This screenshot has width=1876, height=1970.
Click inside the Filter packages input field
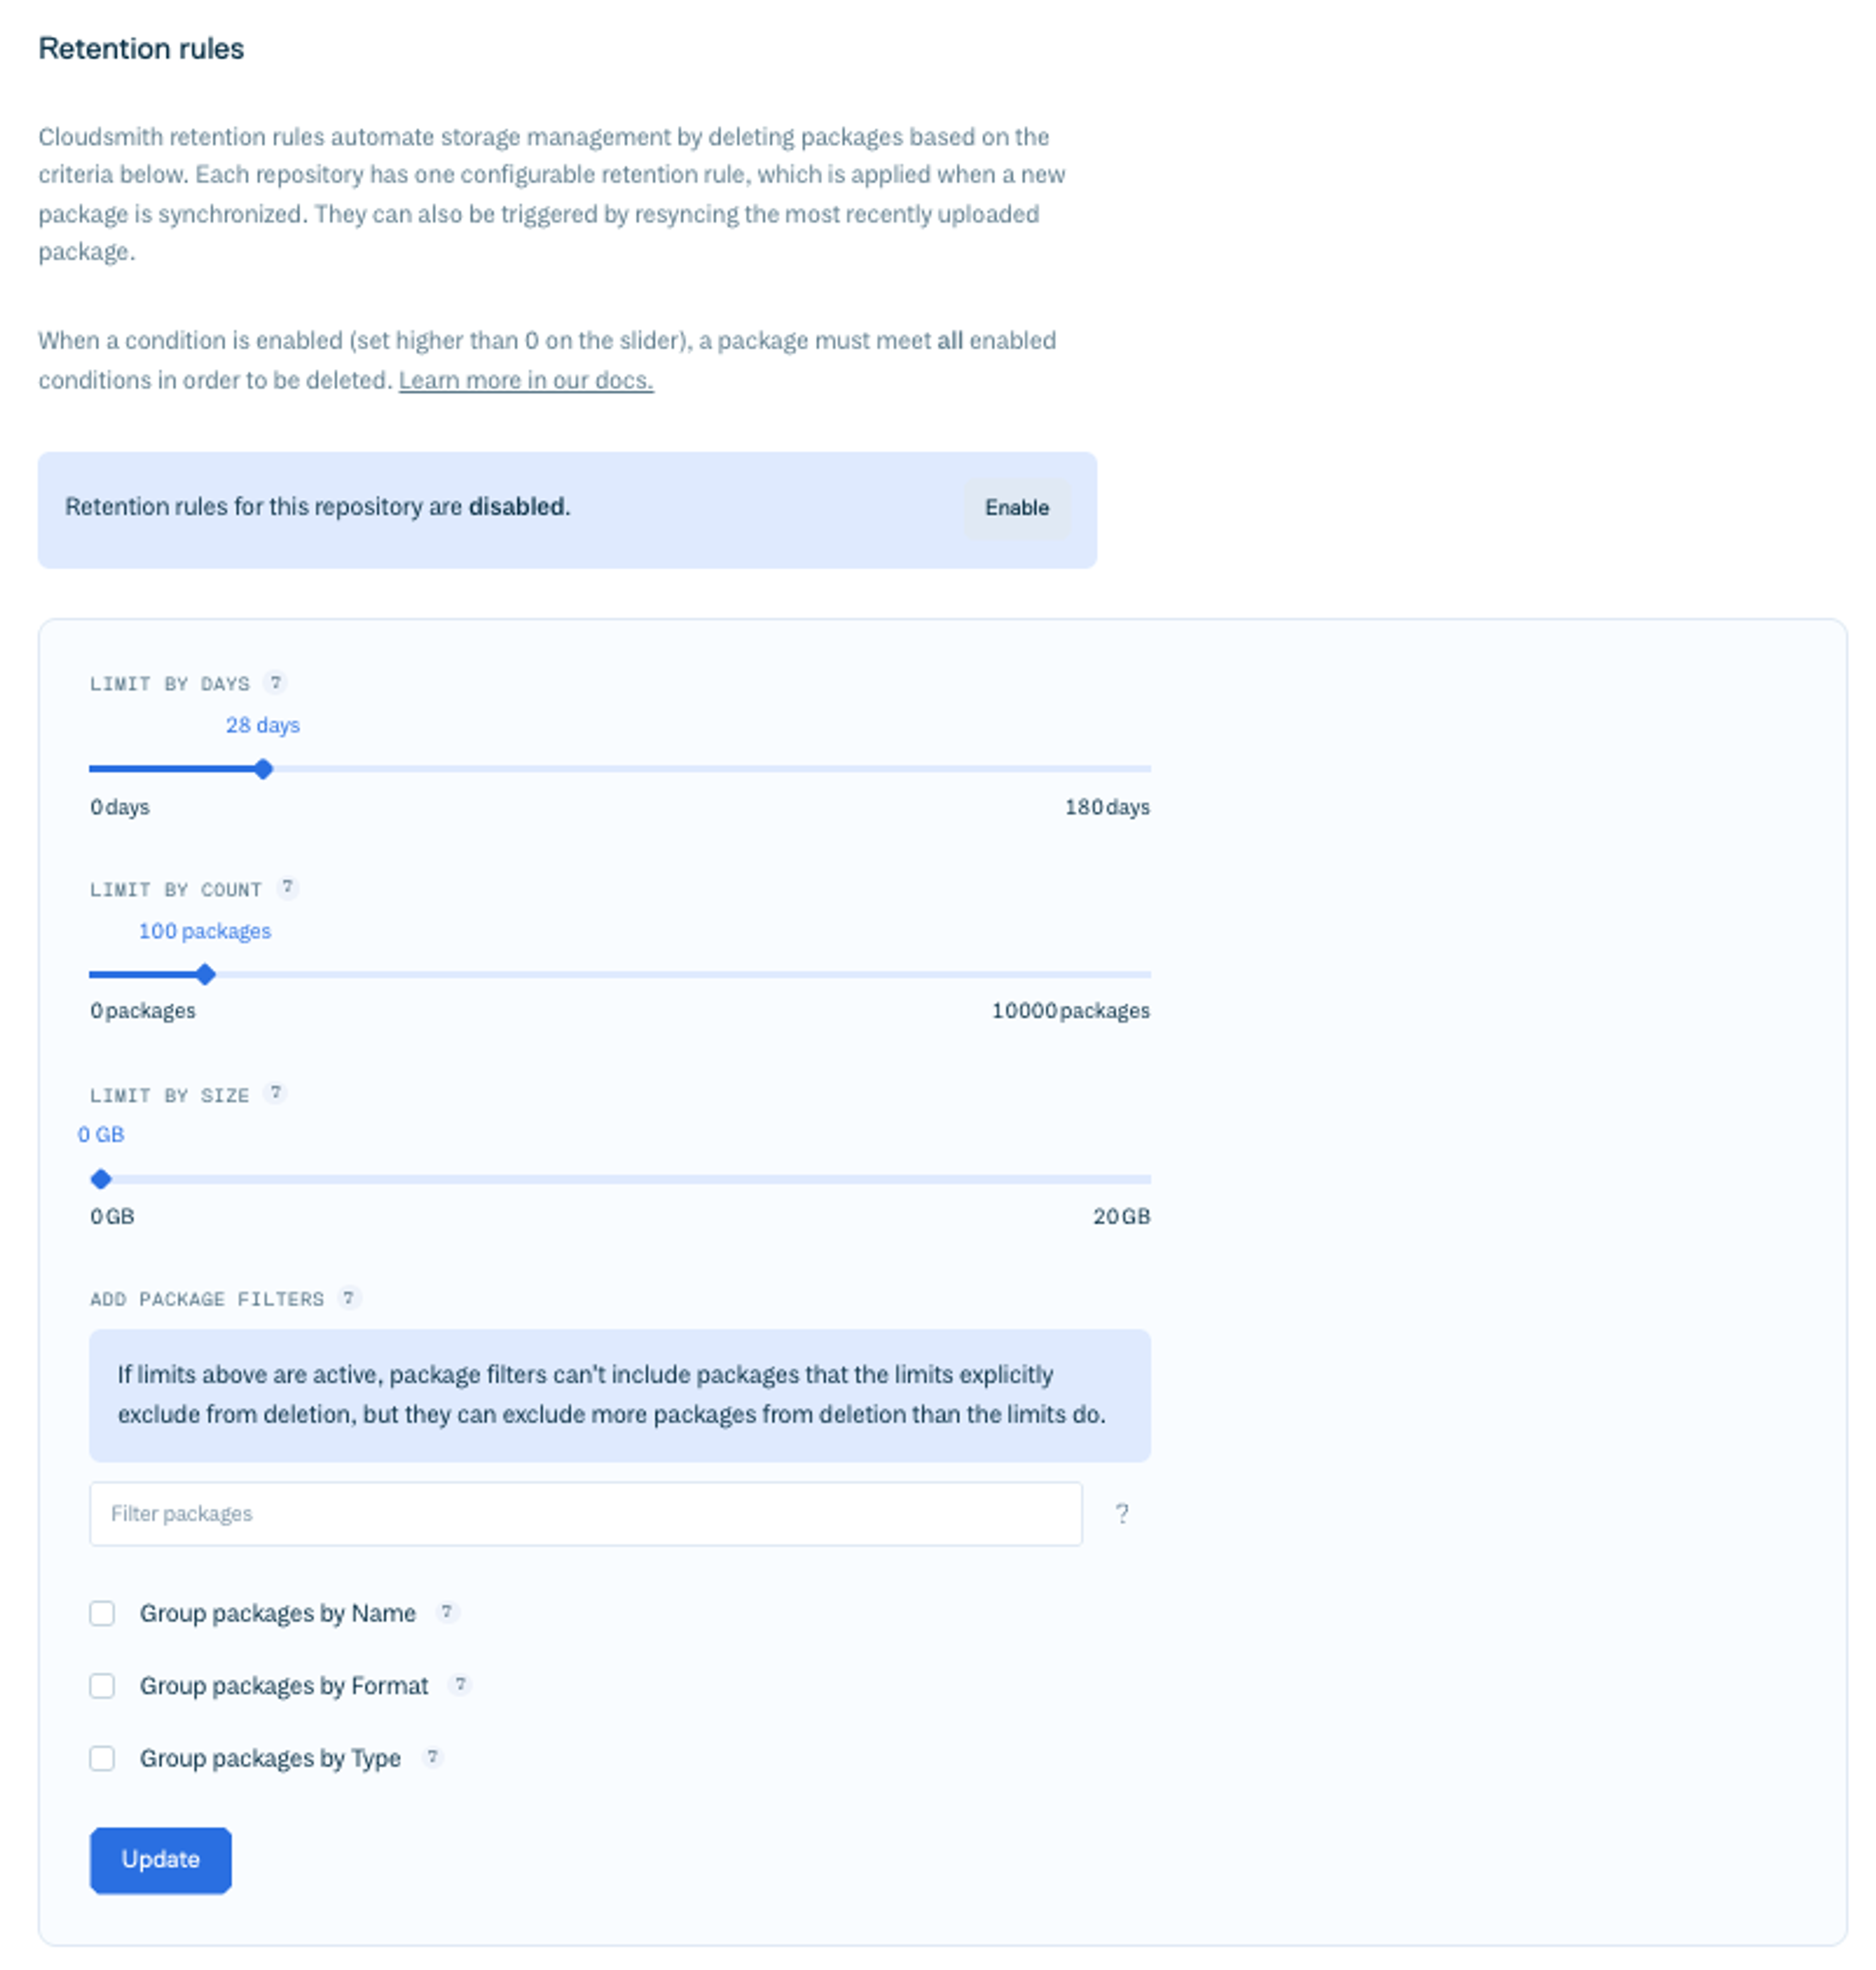[x=585, y=1513]
